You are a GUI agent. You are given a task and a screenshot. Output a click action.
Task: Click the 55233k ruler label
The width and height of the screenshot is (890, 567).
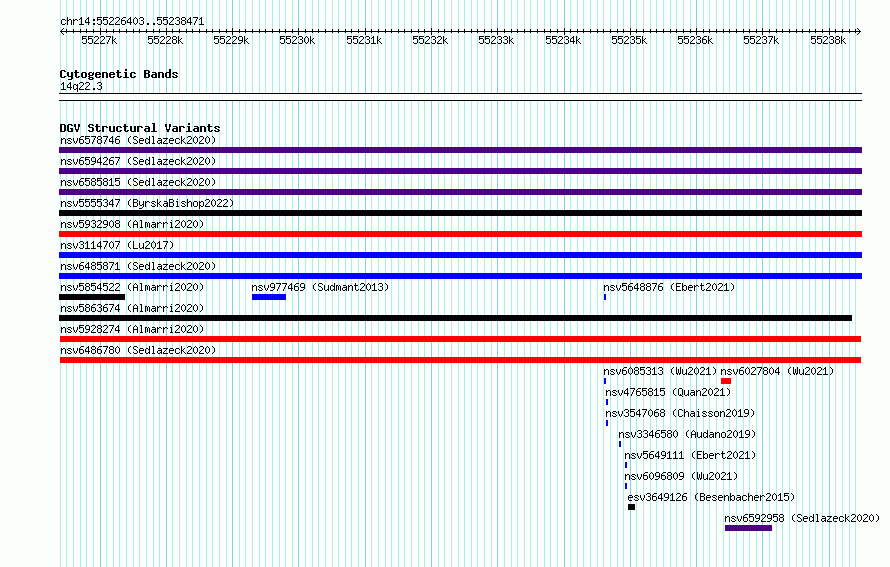click(x=496, y=40)
